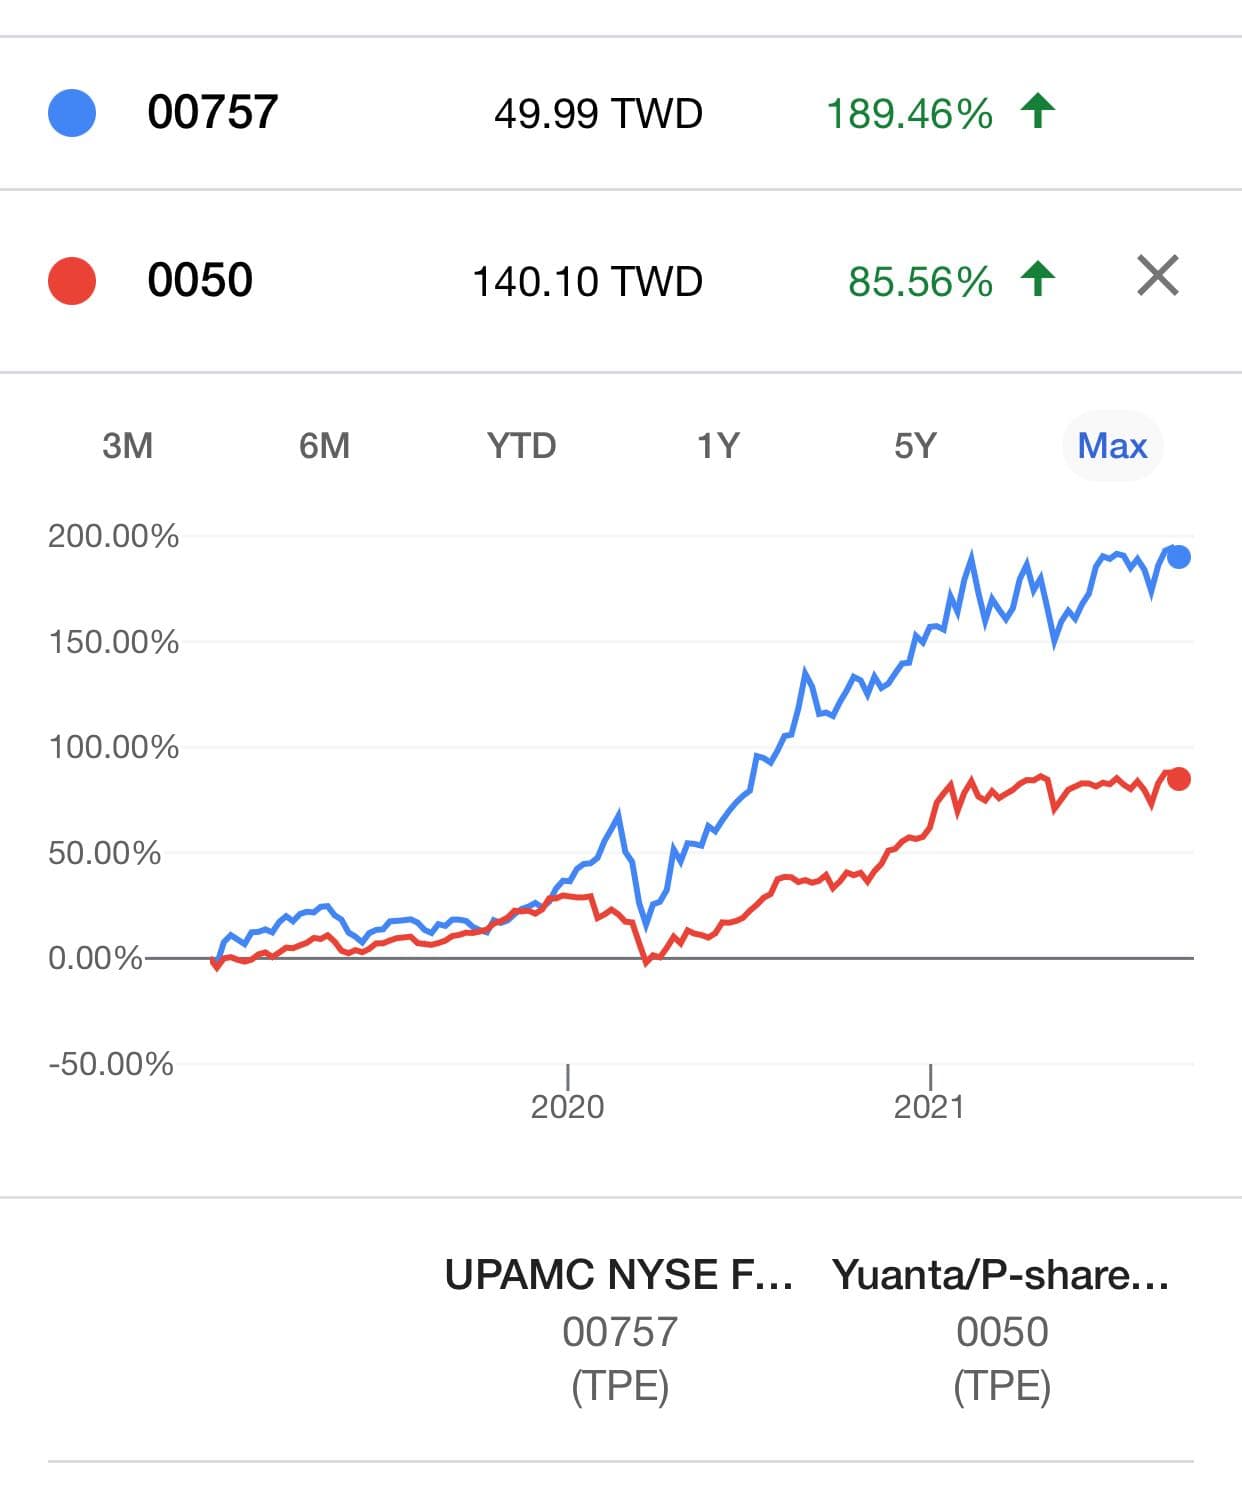Image resolution: width=1242 pixels, height=1490 pixels.
Task: Remove the 0050 comparison with X
Action: tap(1158, 276)
